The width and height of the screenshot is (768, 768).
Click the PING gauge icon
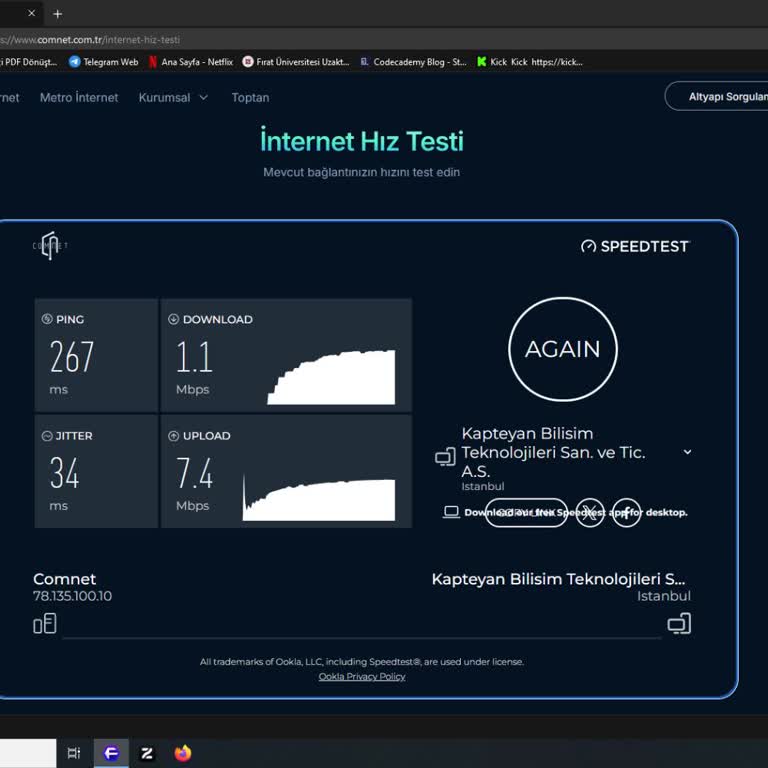(47, 319)
